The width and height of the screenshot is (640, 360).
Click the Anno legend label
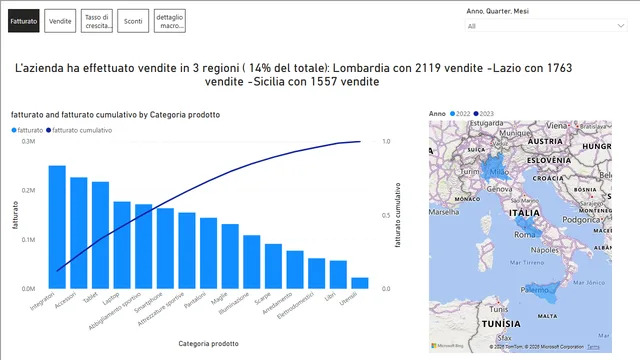tap(437, 113)
